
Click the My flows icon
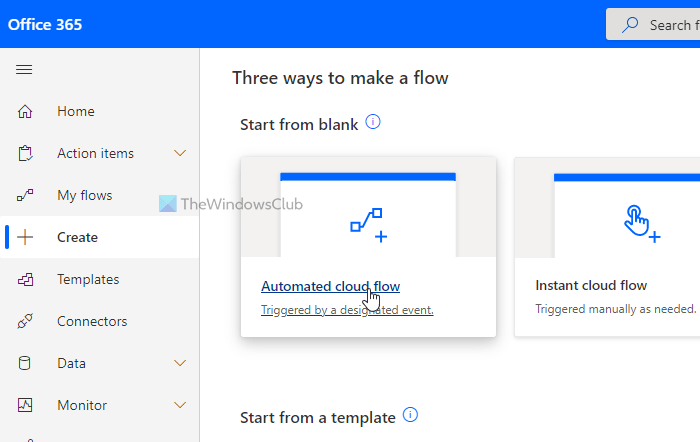point(26,195)
